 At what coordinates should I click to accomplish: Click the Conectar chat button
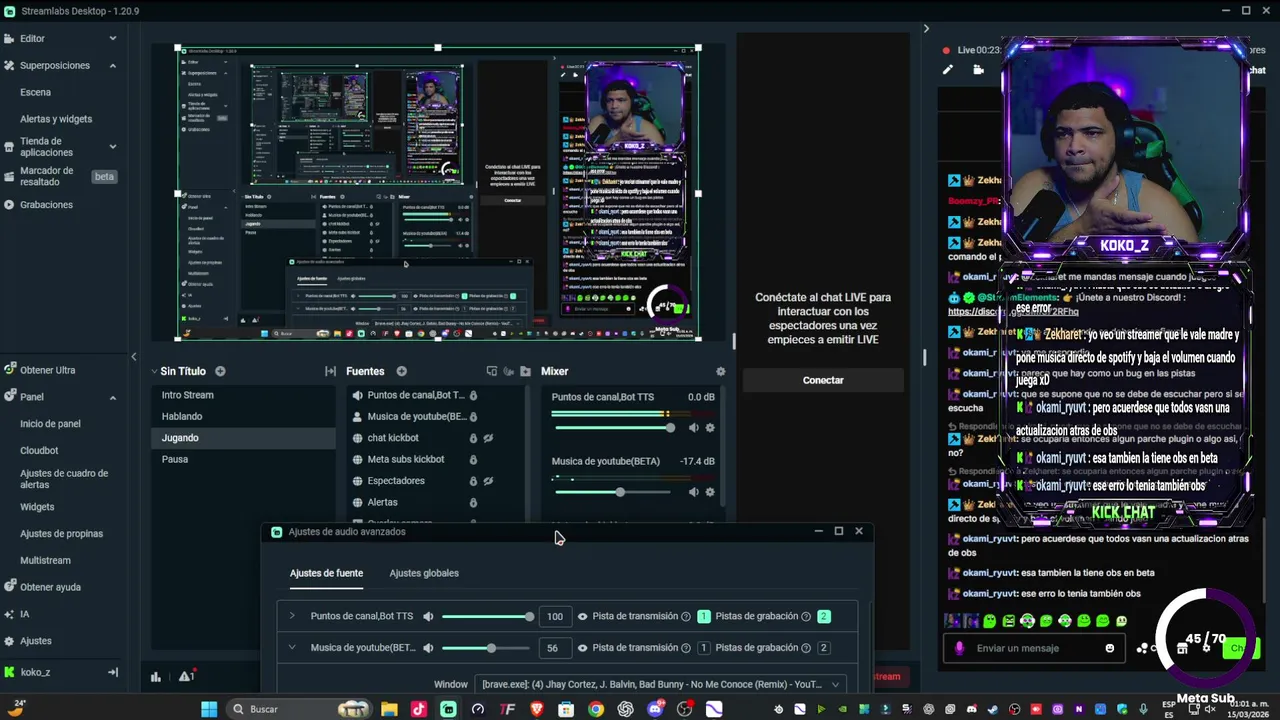[x=823, y=380]
